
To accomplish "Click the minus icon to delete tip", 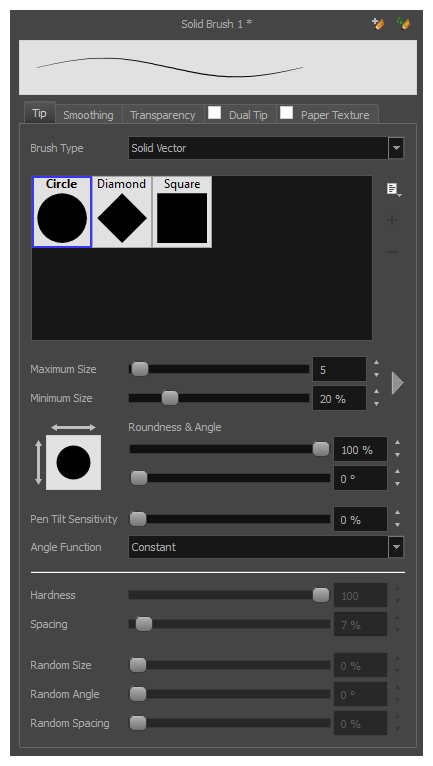I will 392,252.
